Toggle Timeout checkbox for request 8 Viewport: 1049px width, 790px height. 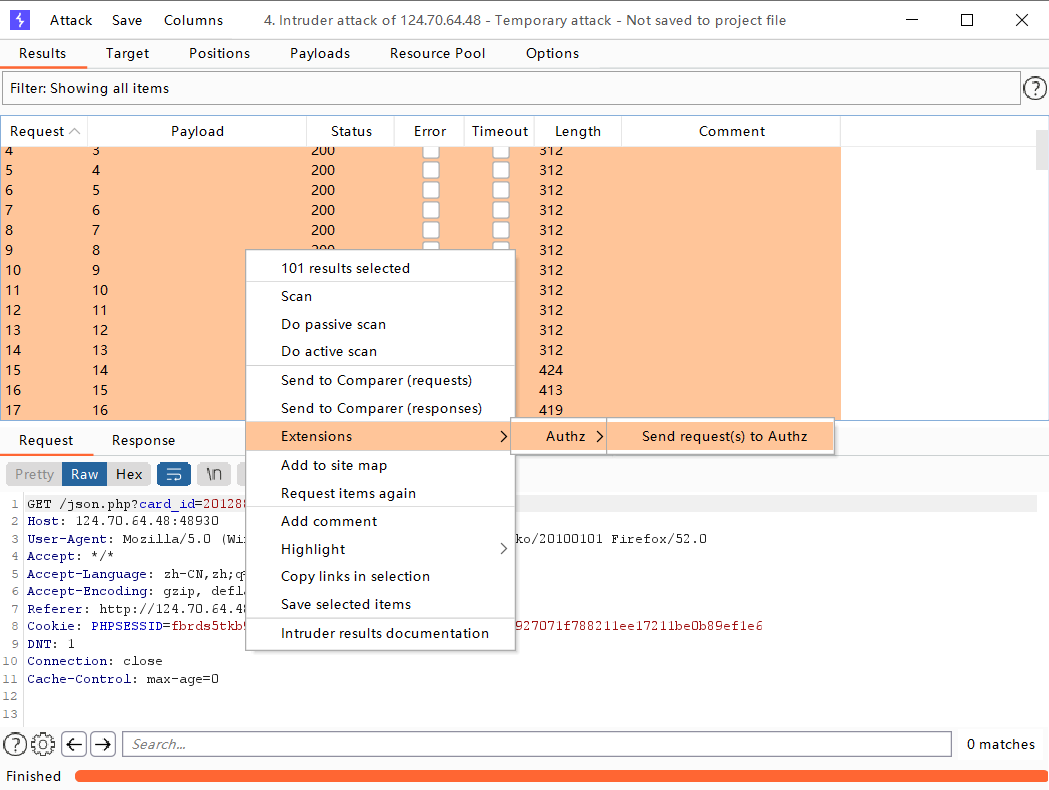(x=500, y=230)
